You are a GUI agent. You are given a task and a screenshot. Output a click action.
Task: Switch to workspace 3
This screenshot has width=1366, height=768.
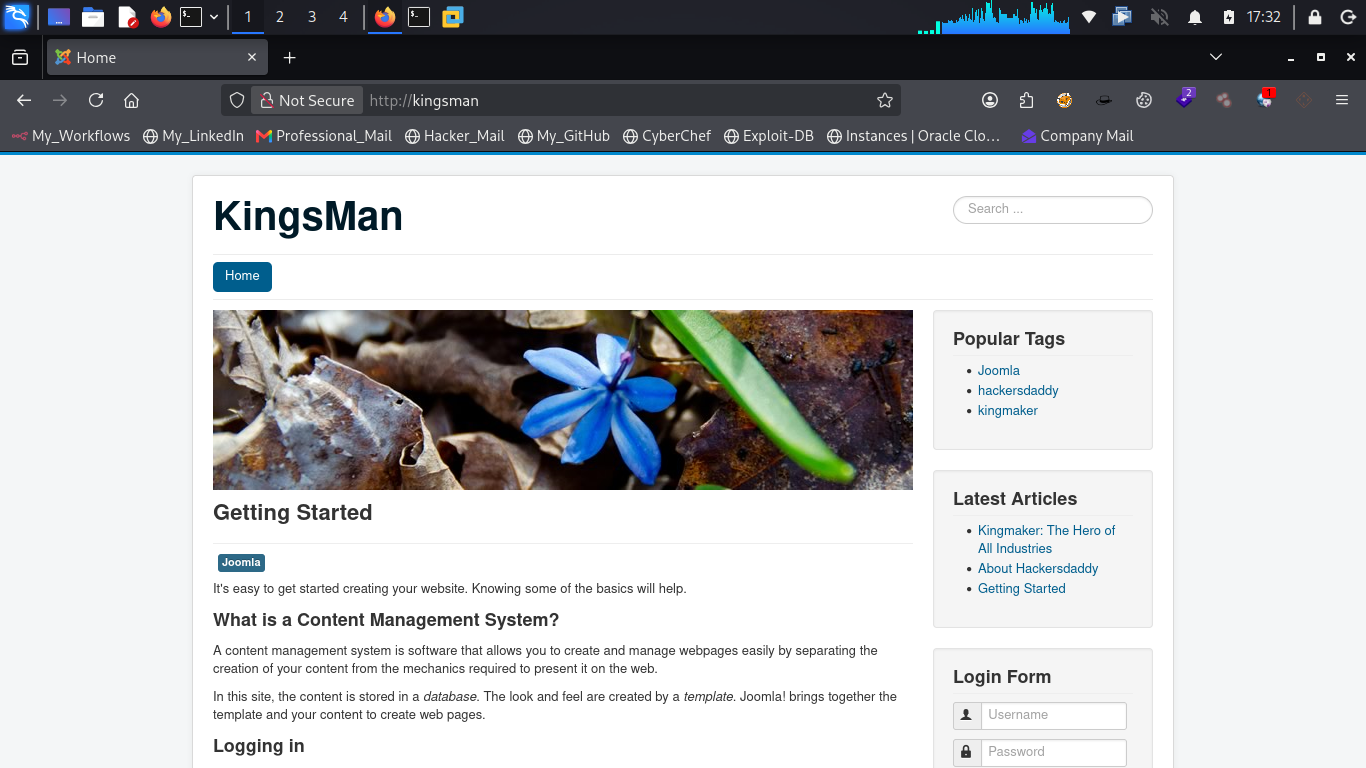click(312, 17)
